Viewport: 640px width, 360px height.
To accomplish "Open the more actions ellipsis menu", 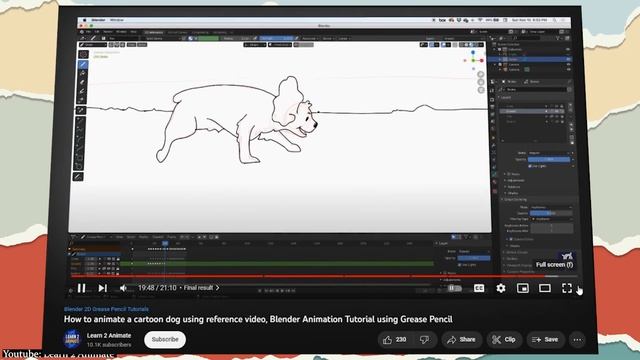I will pos(577,340).
